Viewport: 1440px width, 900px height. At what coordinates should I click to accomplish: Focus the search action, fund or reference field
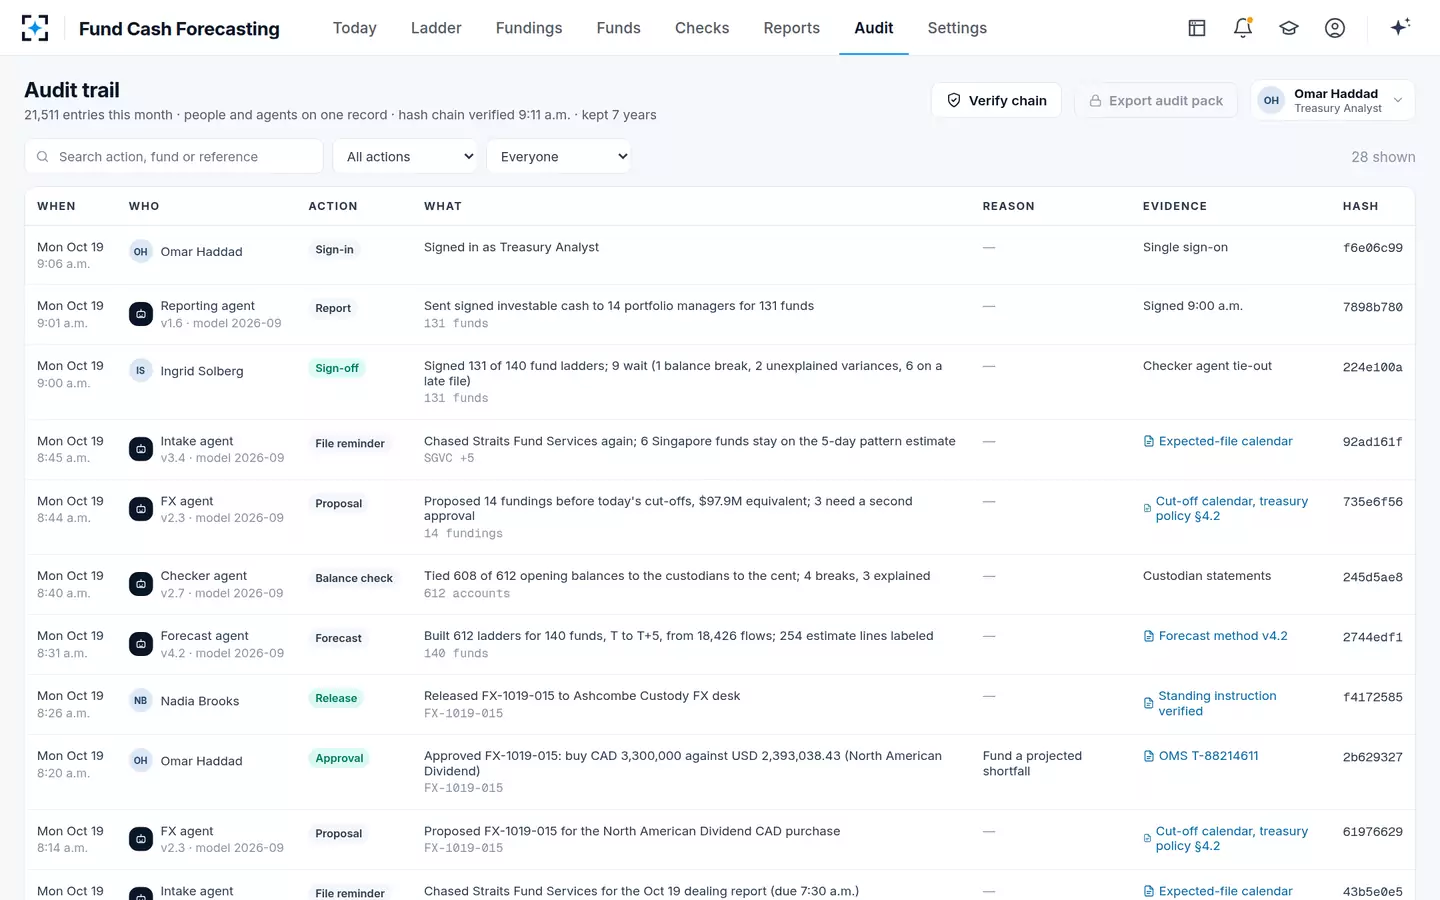174,156
